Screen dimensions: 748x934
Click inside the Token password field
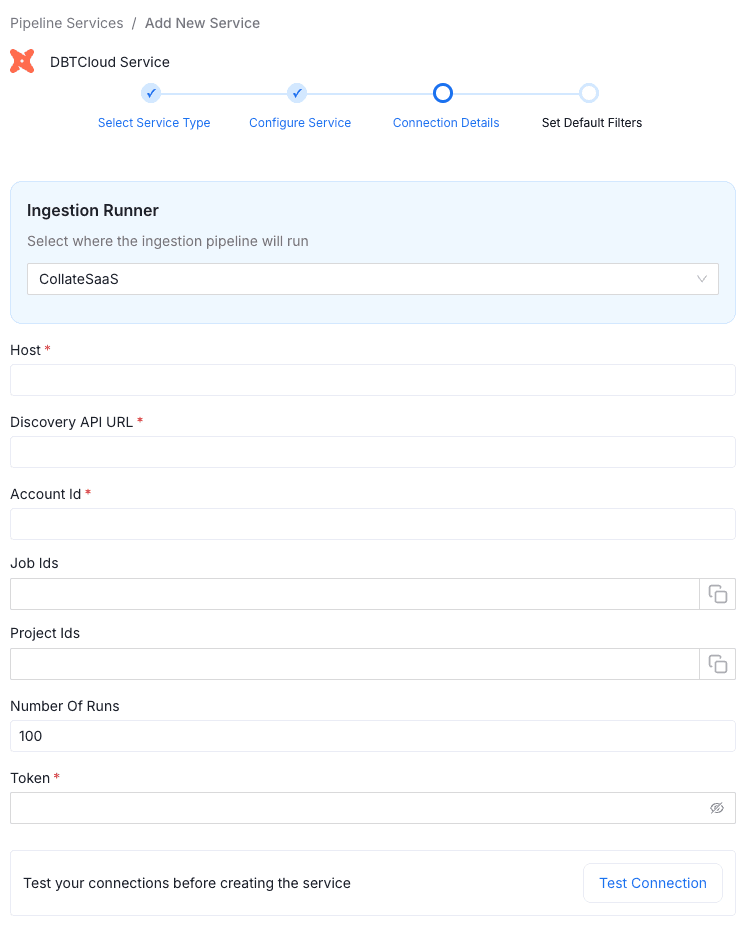(355, 808)
